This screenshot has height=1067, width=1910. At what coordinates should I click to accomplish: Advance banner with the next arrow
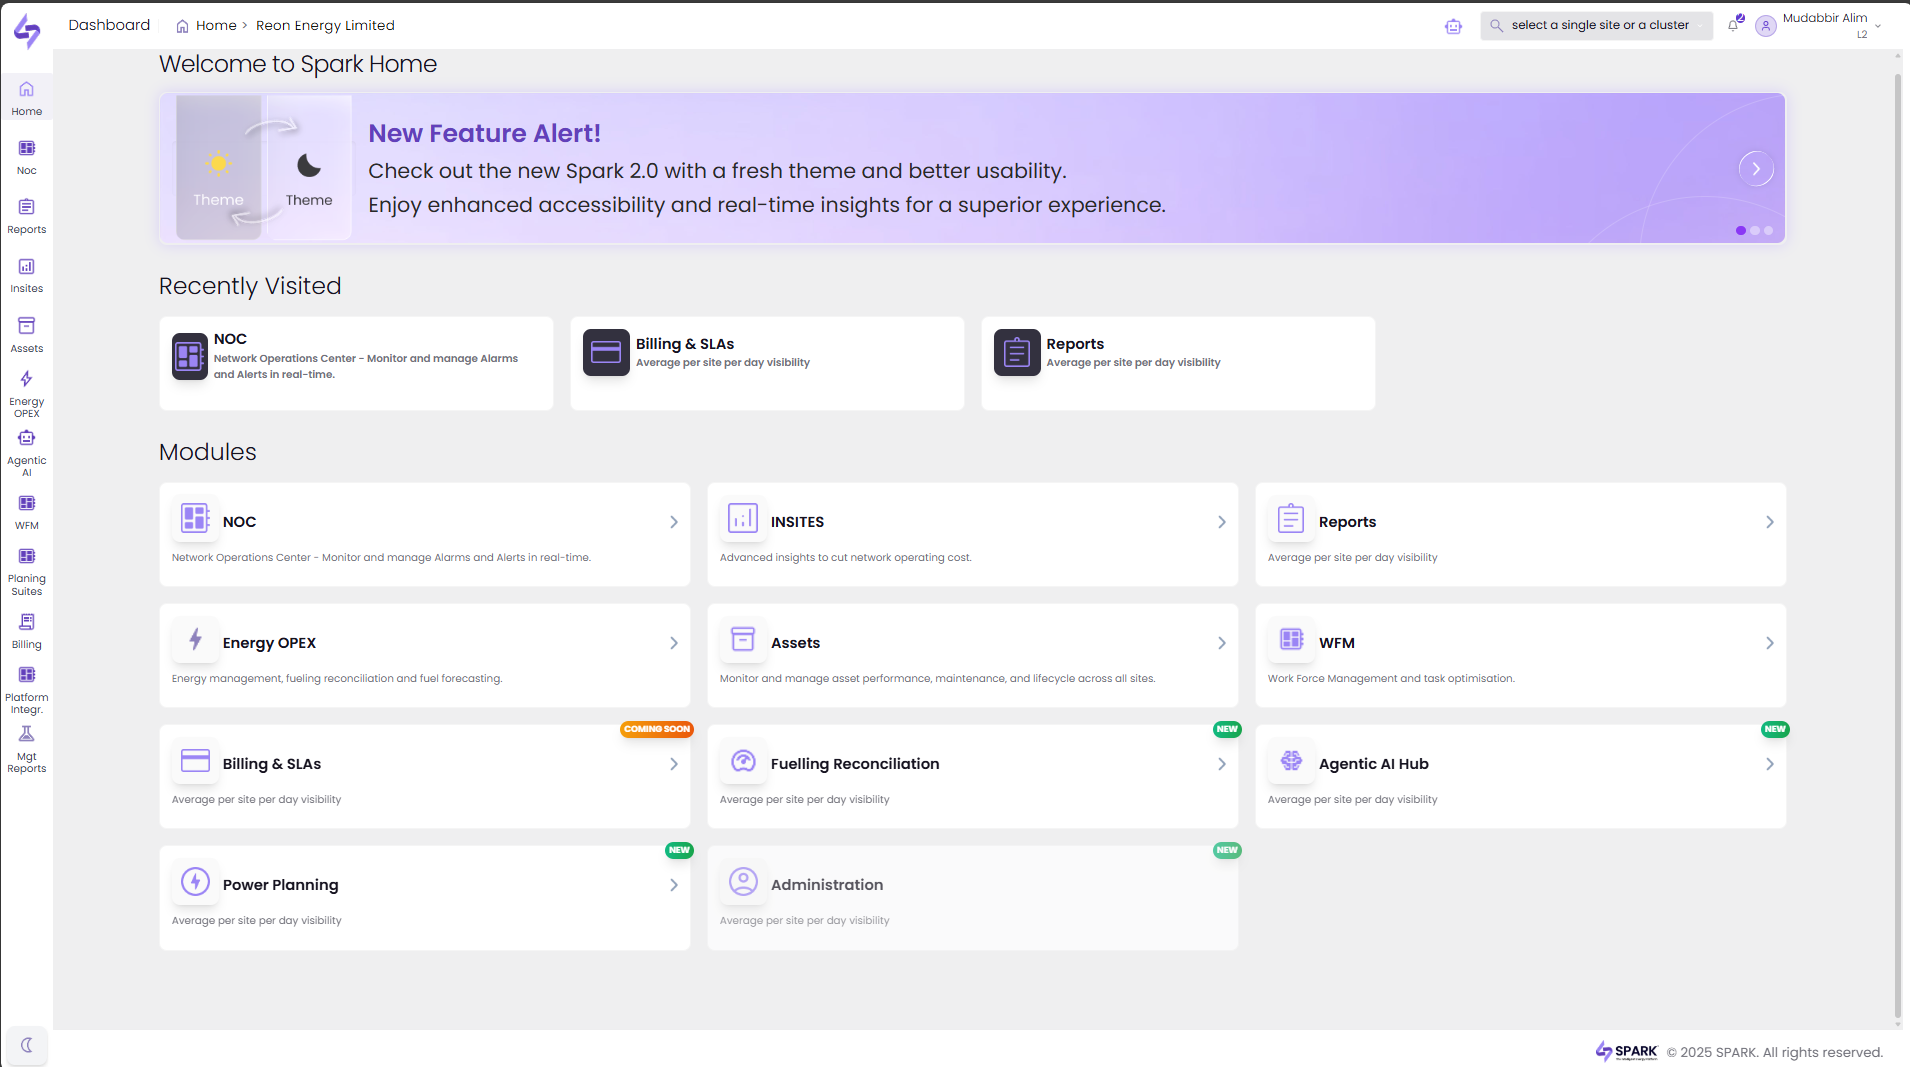(x=1756, y=169)
